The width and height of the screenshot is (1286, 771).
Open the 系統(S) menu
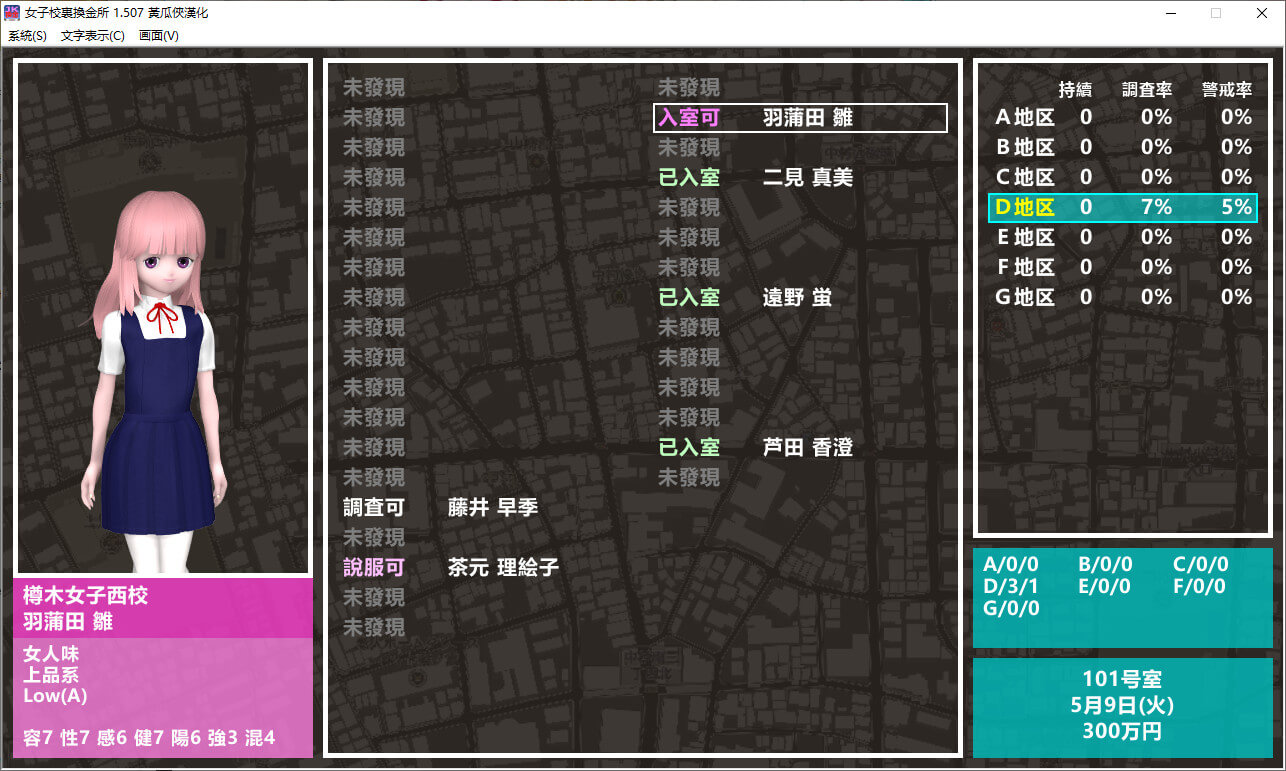[27, 36]
